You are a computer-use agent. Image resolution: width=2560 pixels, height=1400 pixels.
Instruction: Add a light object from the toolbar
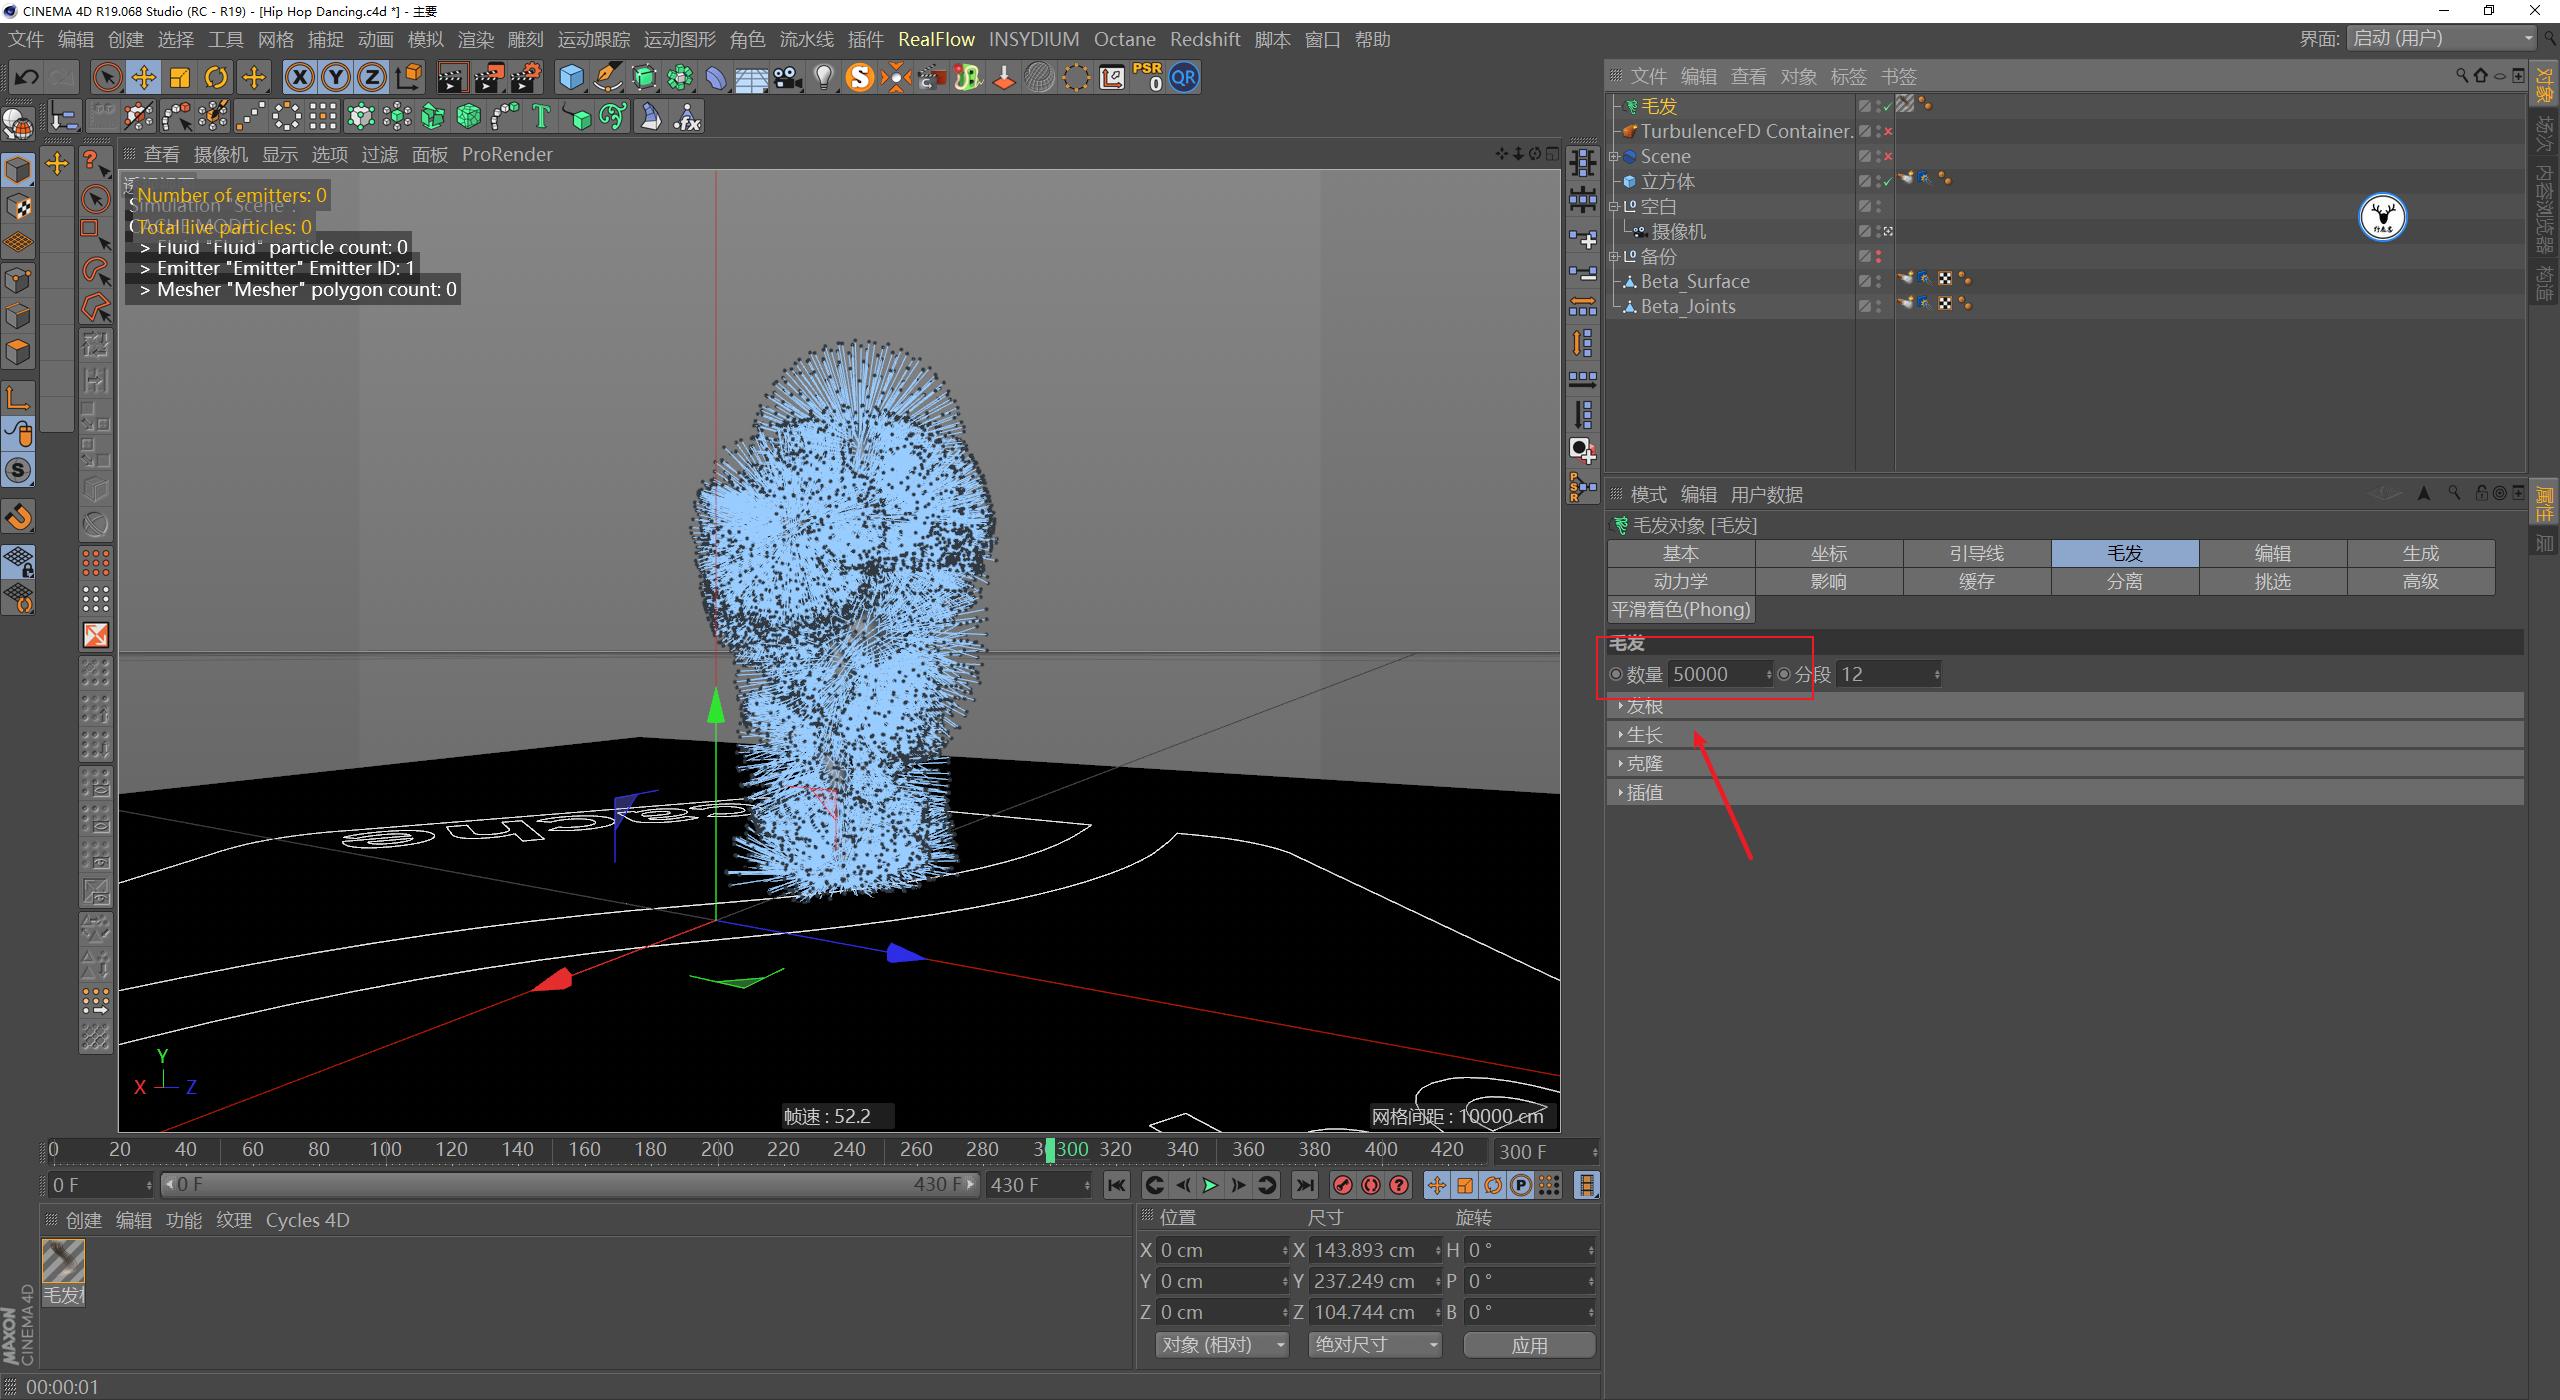click(823, 77)
